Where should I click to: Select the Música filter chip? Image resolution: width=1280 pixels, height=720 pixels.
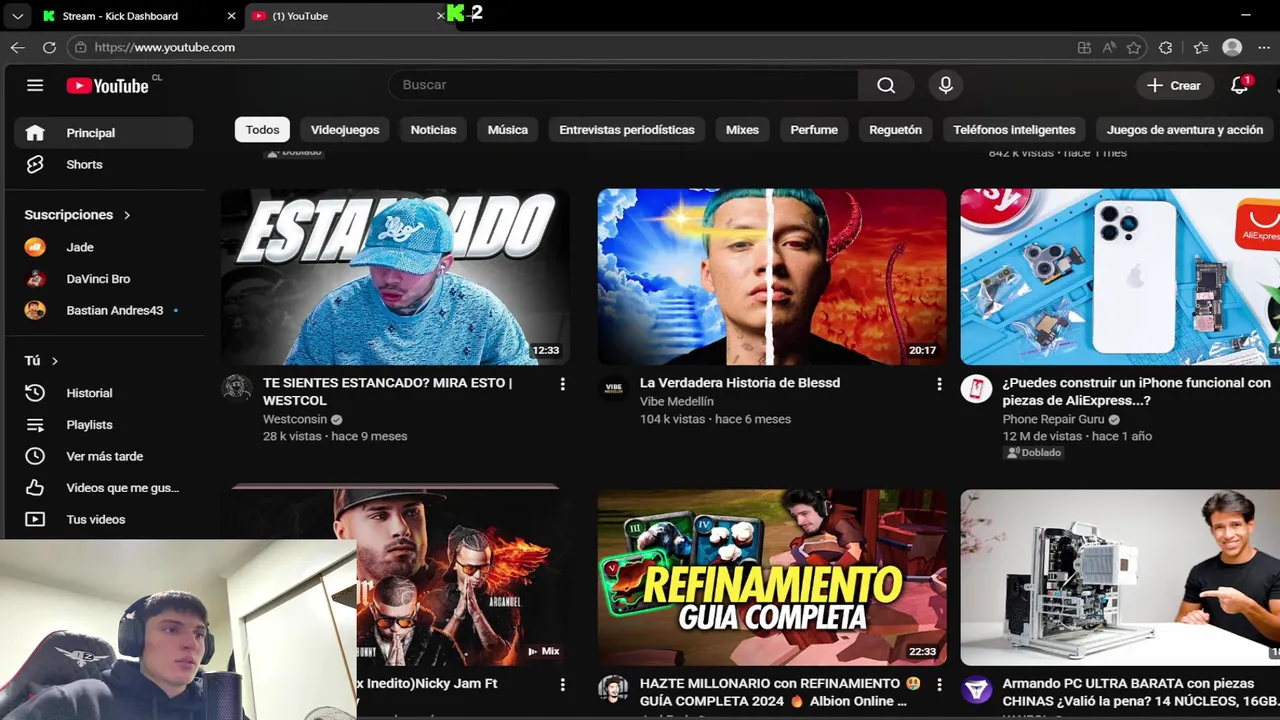click(508, 130)
